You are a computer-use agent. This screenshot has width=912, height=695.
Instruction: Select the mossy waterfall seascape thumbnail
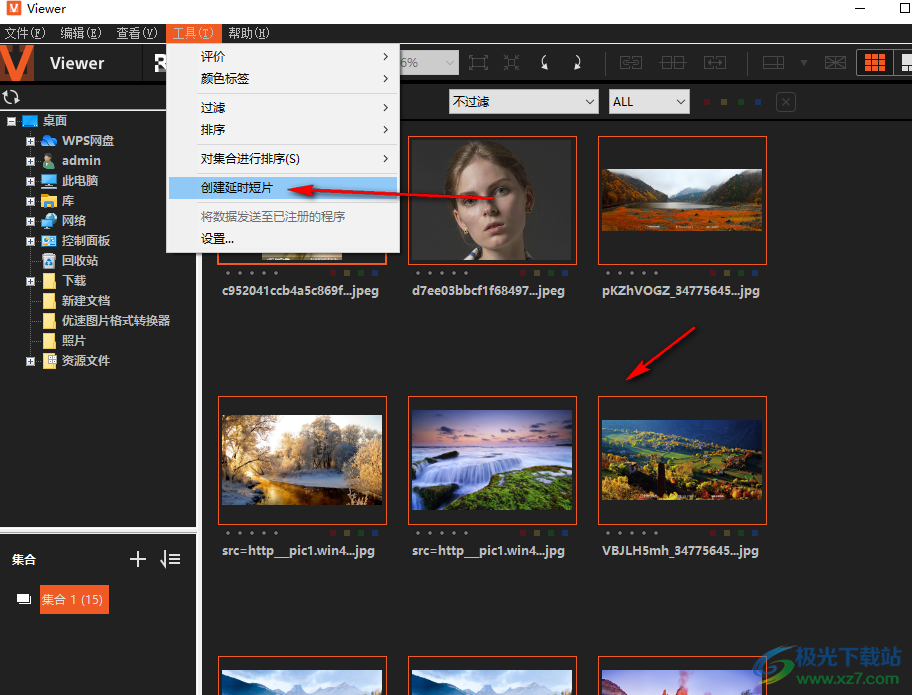click(492, 461)
